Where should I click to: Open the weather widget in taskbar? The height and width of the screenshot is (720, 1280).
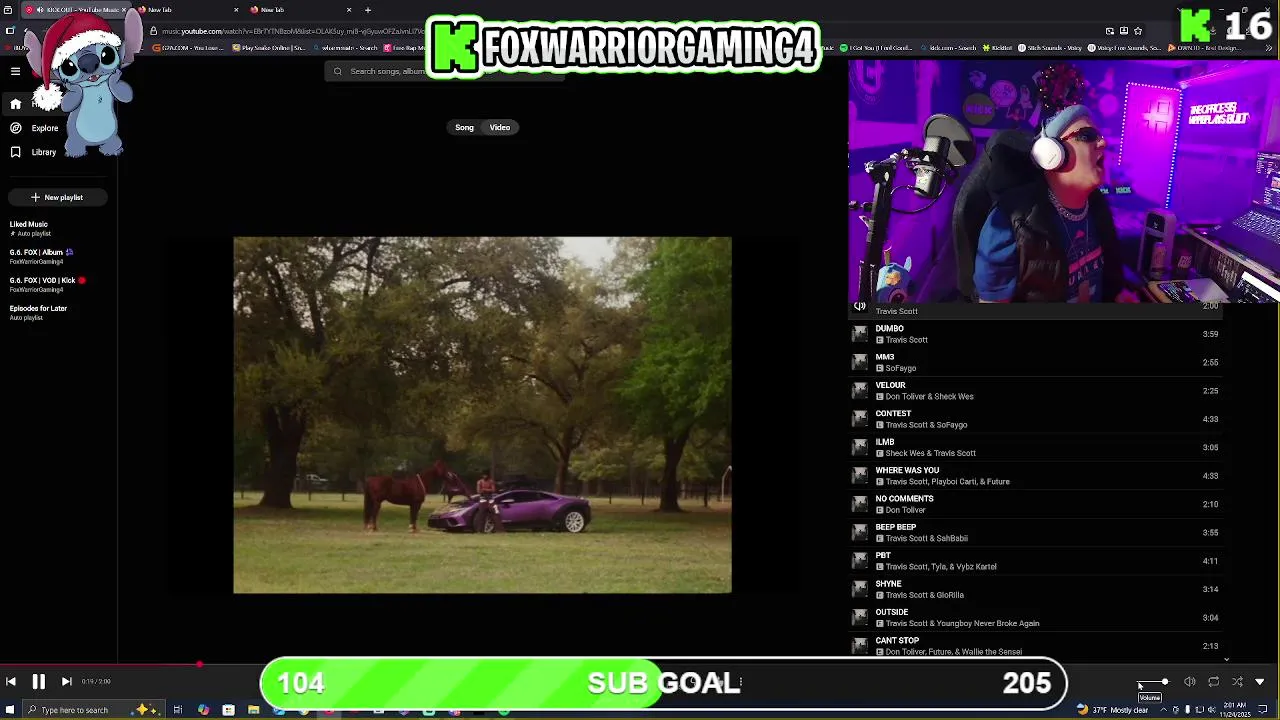pos(1114,710)
